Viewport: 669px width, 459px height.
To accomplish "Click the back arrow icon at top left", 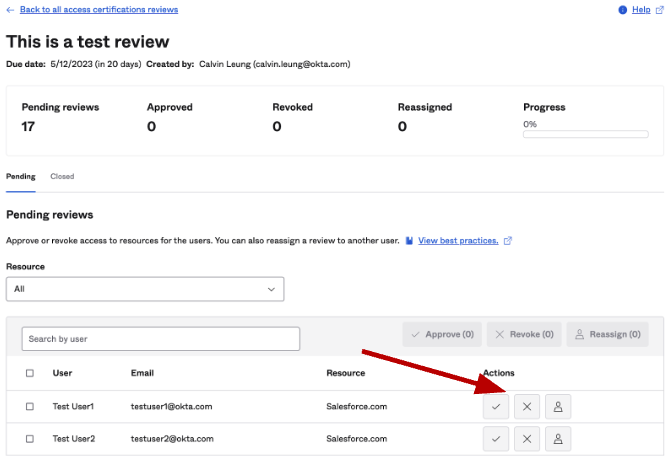I will [x=10, y=10].
